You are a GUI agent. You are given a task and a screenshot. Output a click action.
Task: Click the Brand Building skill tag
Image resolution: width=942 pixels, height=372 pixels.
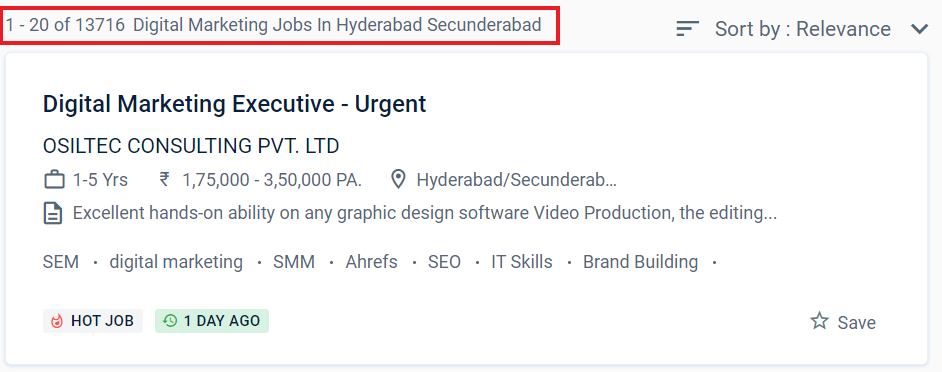click(640, 262)
